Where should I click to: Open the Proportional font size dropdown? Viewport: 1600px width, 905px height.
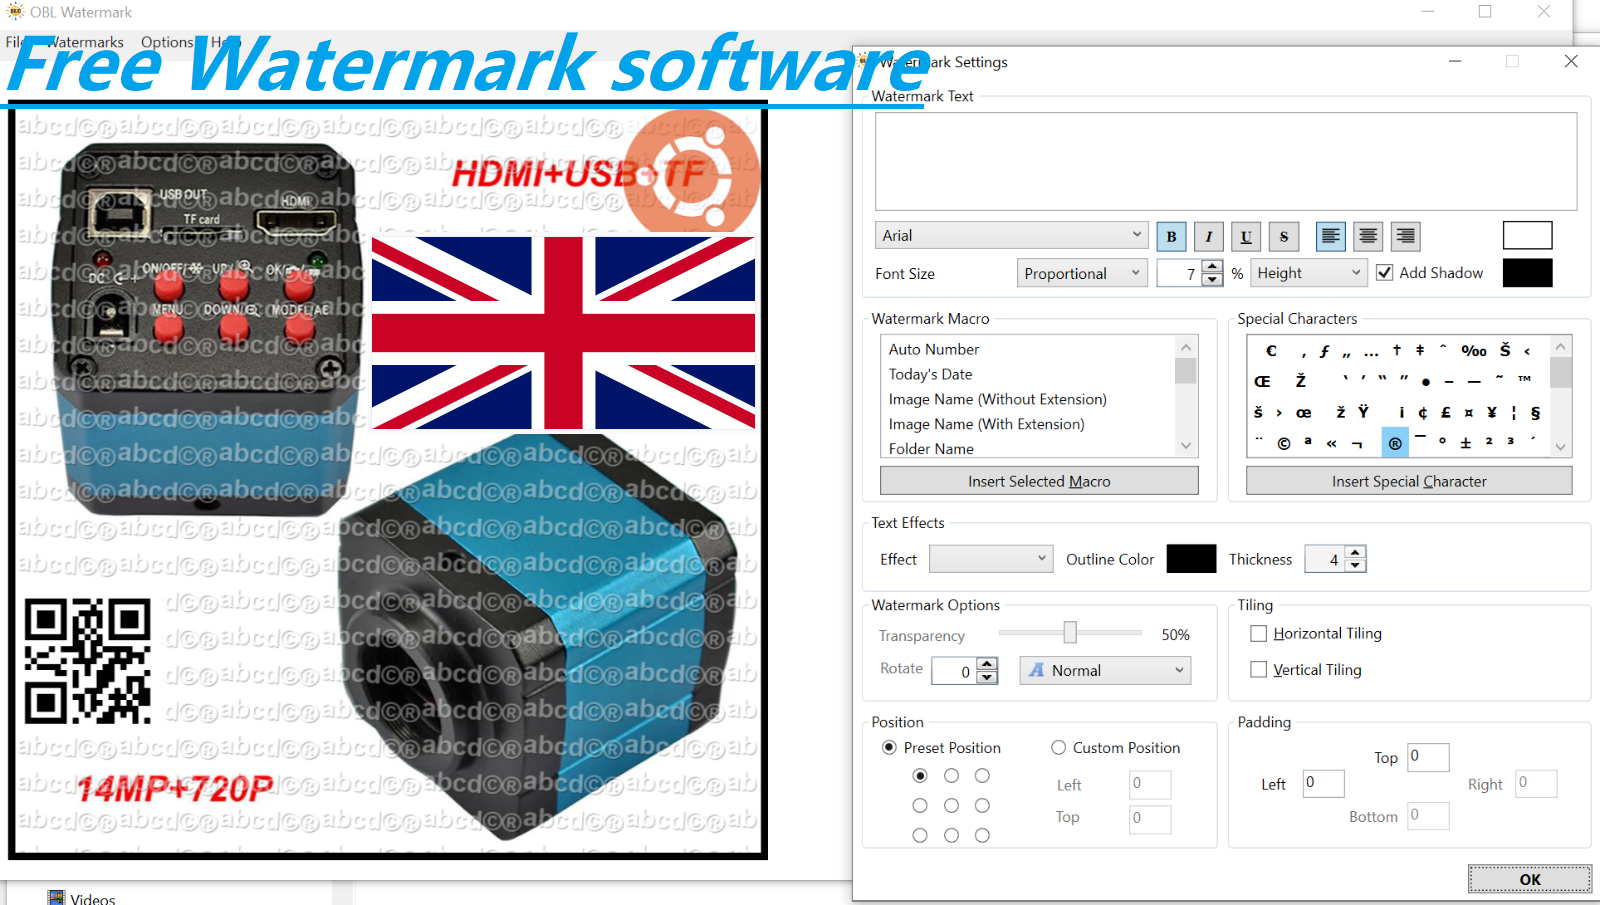tap(1083, 274)
